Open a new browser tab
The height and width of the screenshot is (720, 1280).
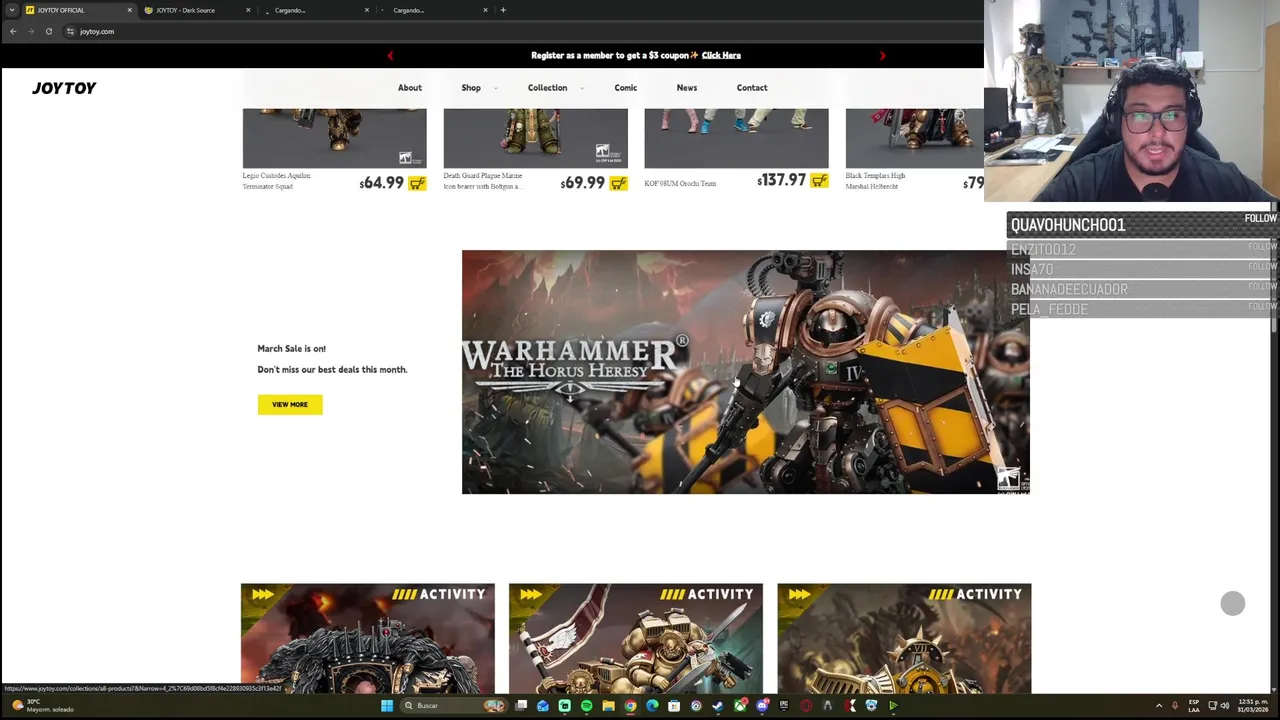(x=503, y=10)
